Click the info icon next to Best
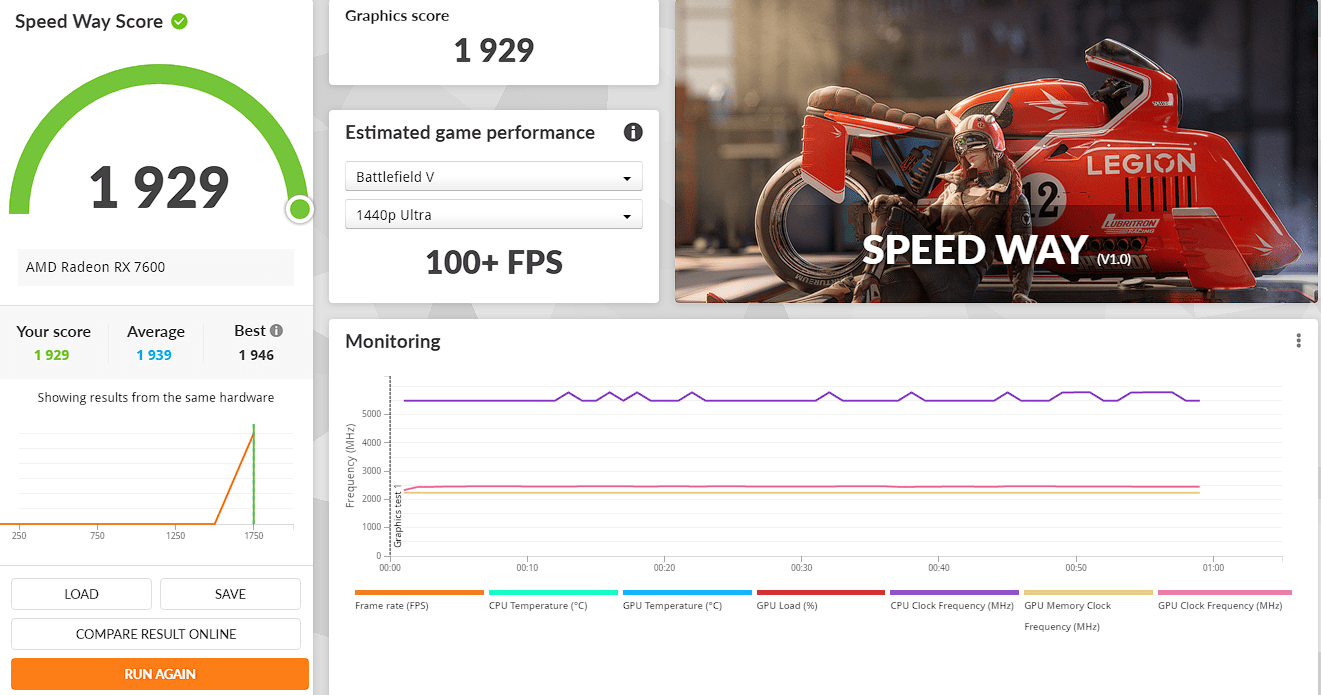This screenshot has height=695, width=1321. point(277,331)
